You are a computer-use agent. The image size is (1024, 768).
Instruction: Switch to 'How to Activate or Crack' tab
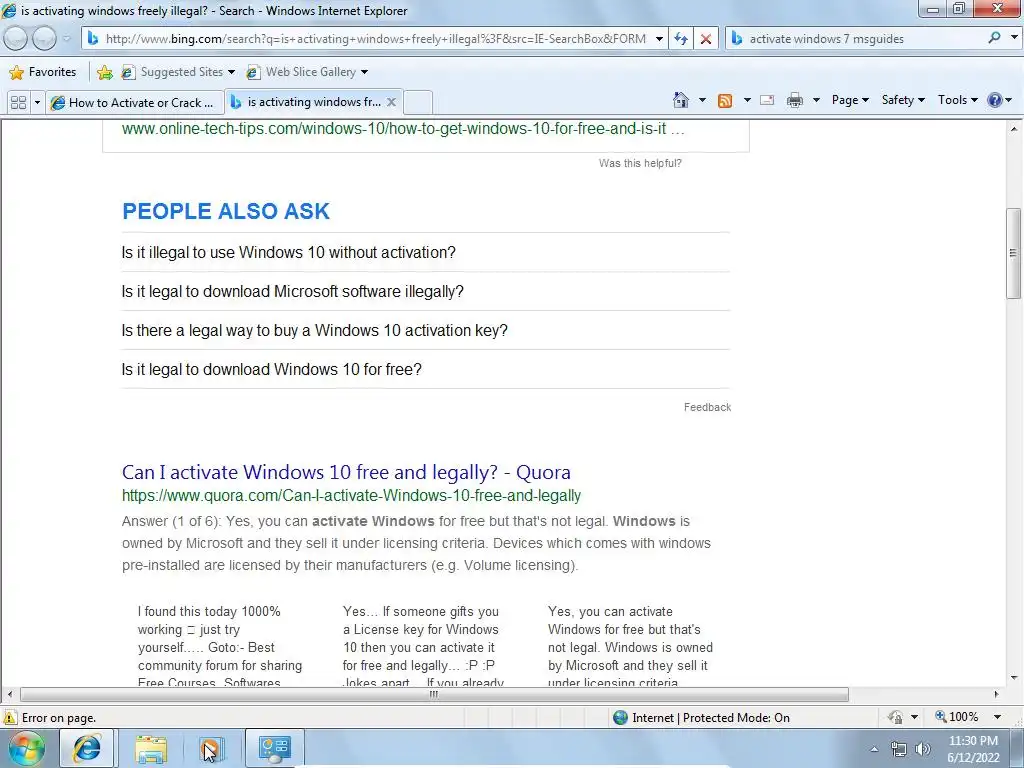click(135, 103)
